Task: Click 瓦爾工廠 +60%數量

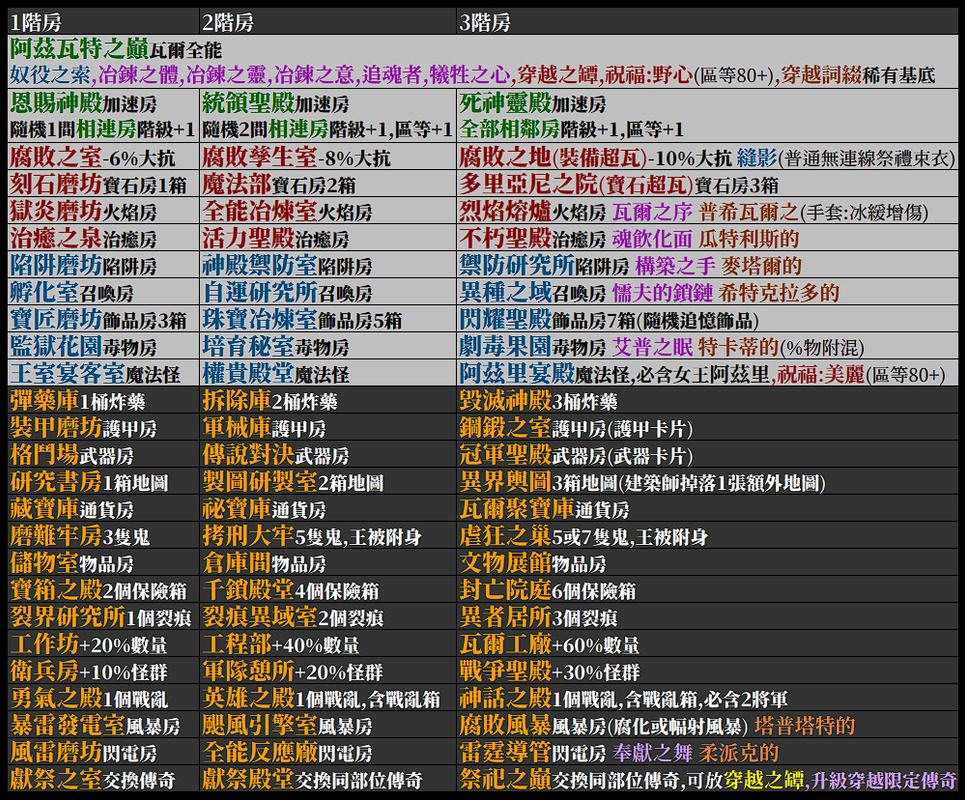Action: [707, 644]
